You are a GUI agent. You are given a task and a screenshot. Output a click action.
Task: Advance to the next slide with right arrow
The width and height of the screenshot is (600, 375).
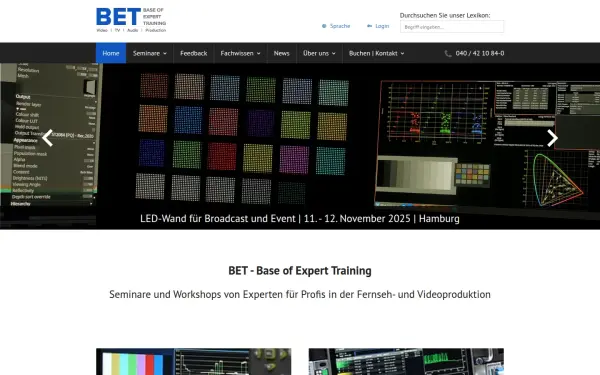(552, 138)
